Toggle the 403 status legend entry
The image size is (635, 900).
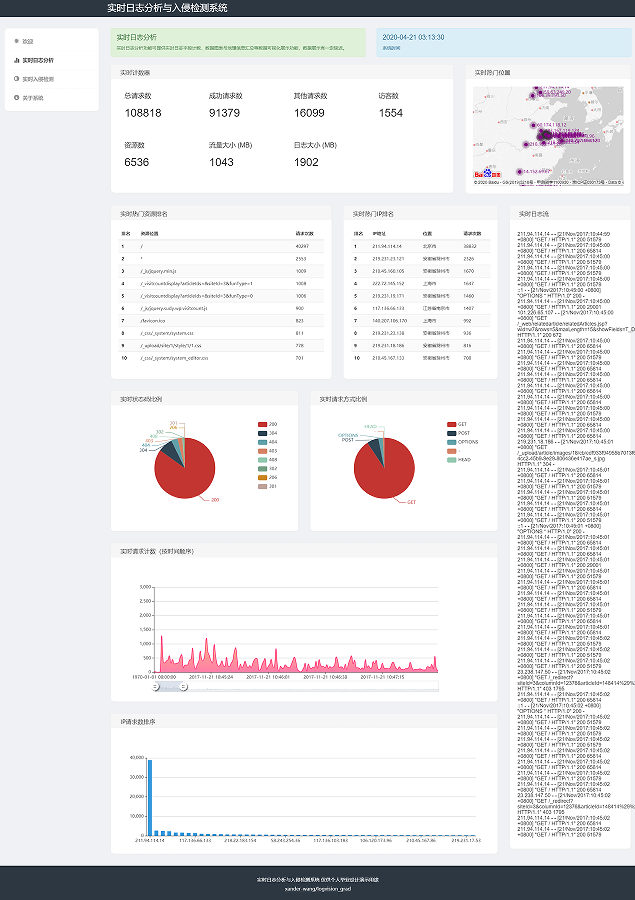point(268,451)
